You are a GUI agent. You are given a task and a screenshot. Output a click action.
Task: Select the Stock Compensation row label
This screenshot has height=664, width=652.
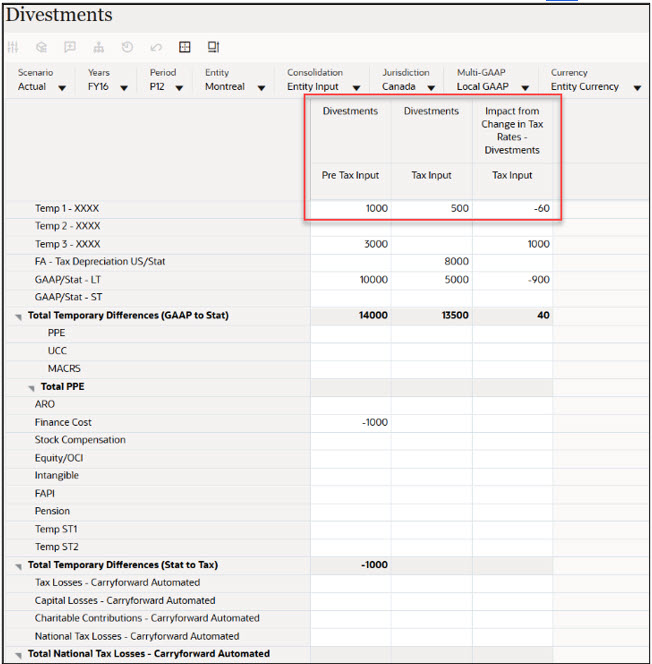click(x=80, y=440)
